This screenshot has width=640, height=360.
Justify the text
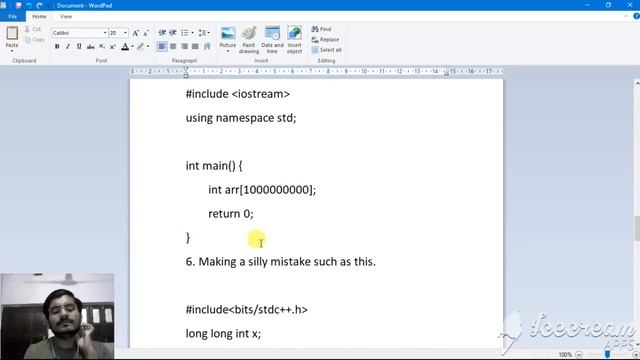[196, 47]
